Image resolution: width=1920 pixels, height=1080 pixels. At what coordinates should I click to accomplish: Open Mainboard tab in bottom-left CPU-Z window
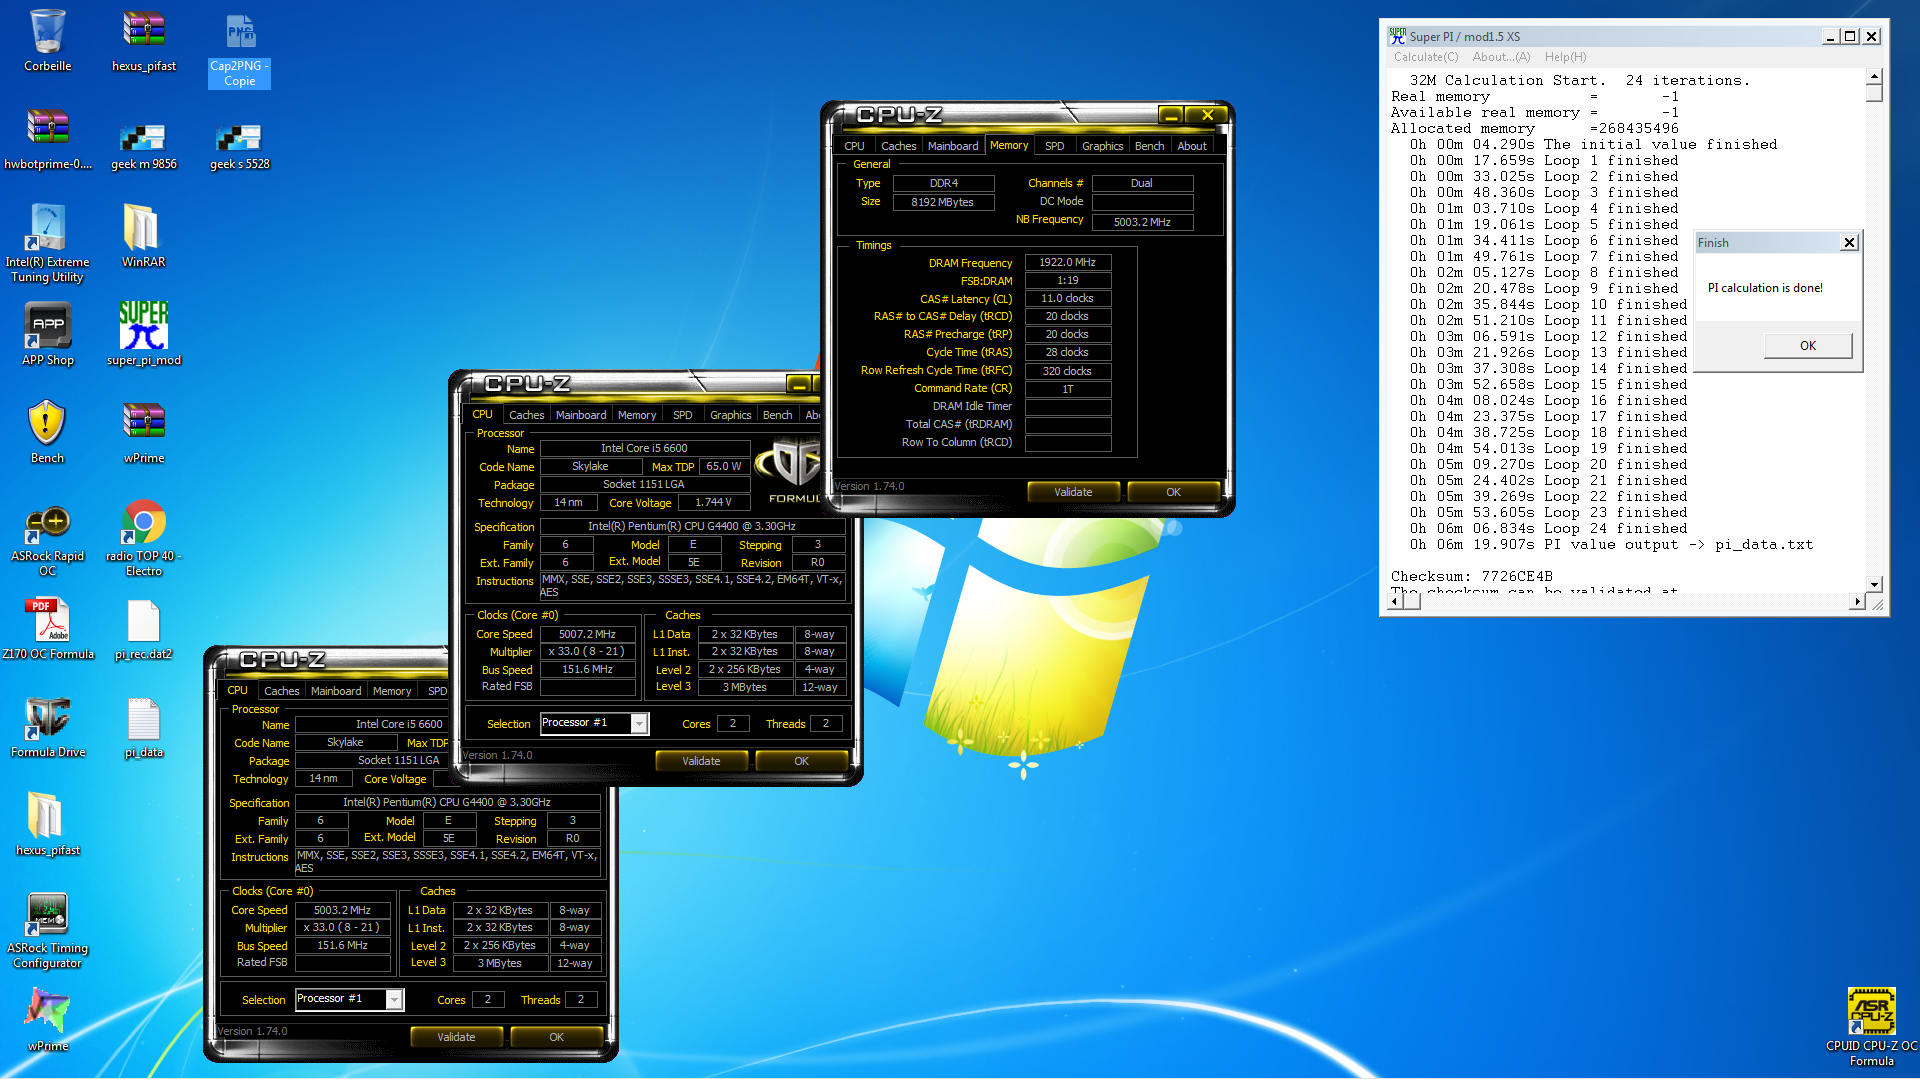[x=336, y=691]
